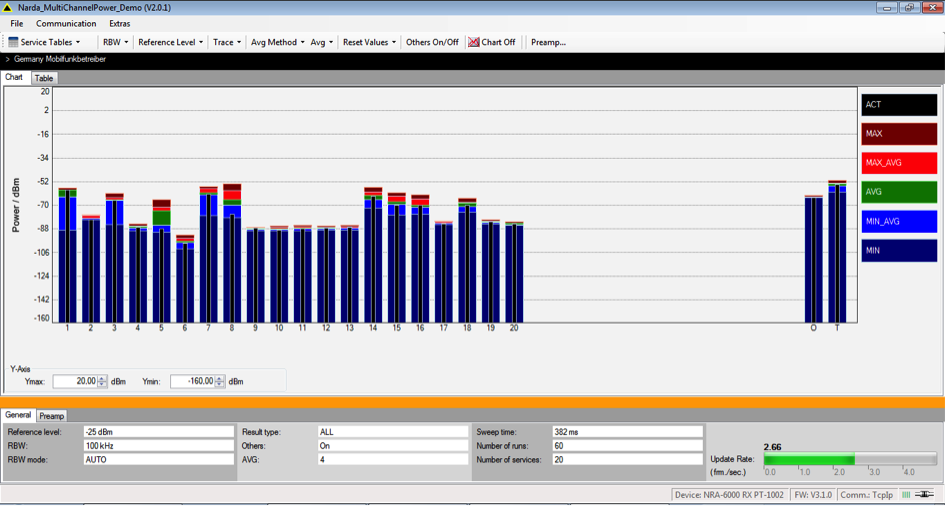Click the green signal bars status icon

pos(906,495)
